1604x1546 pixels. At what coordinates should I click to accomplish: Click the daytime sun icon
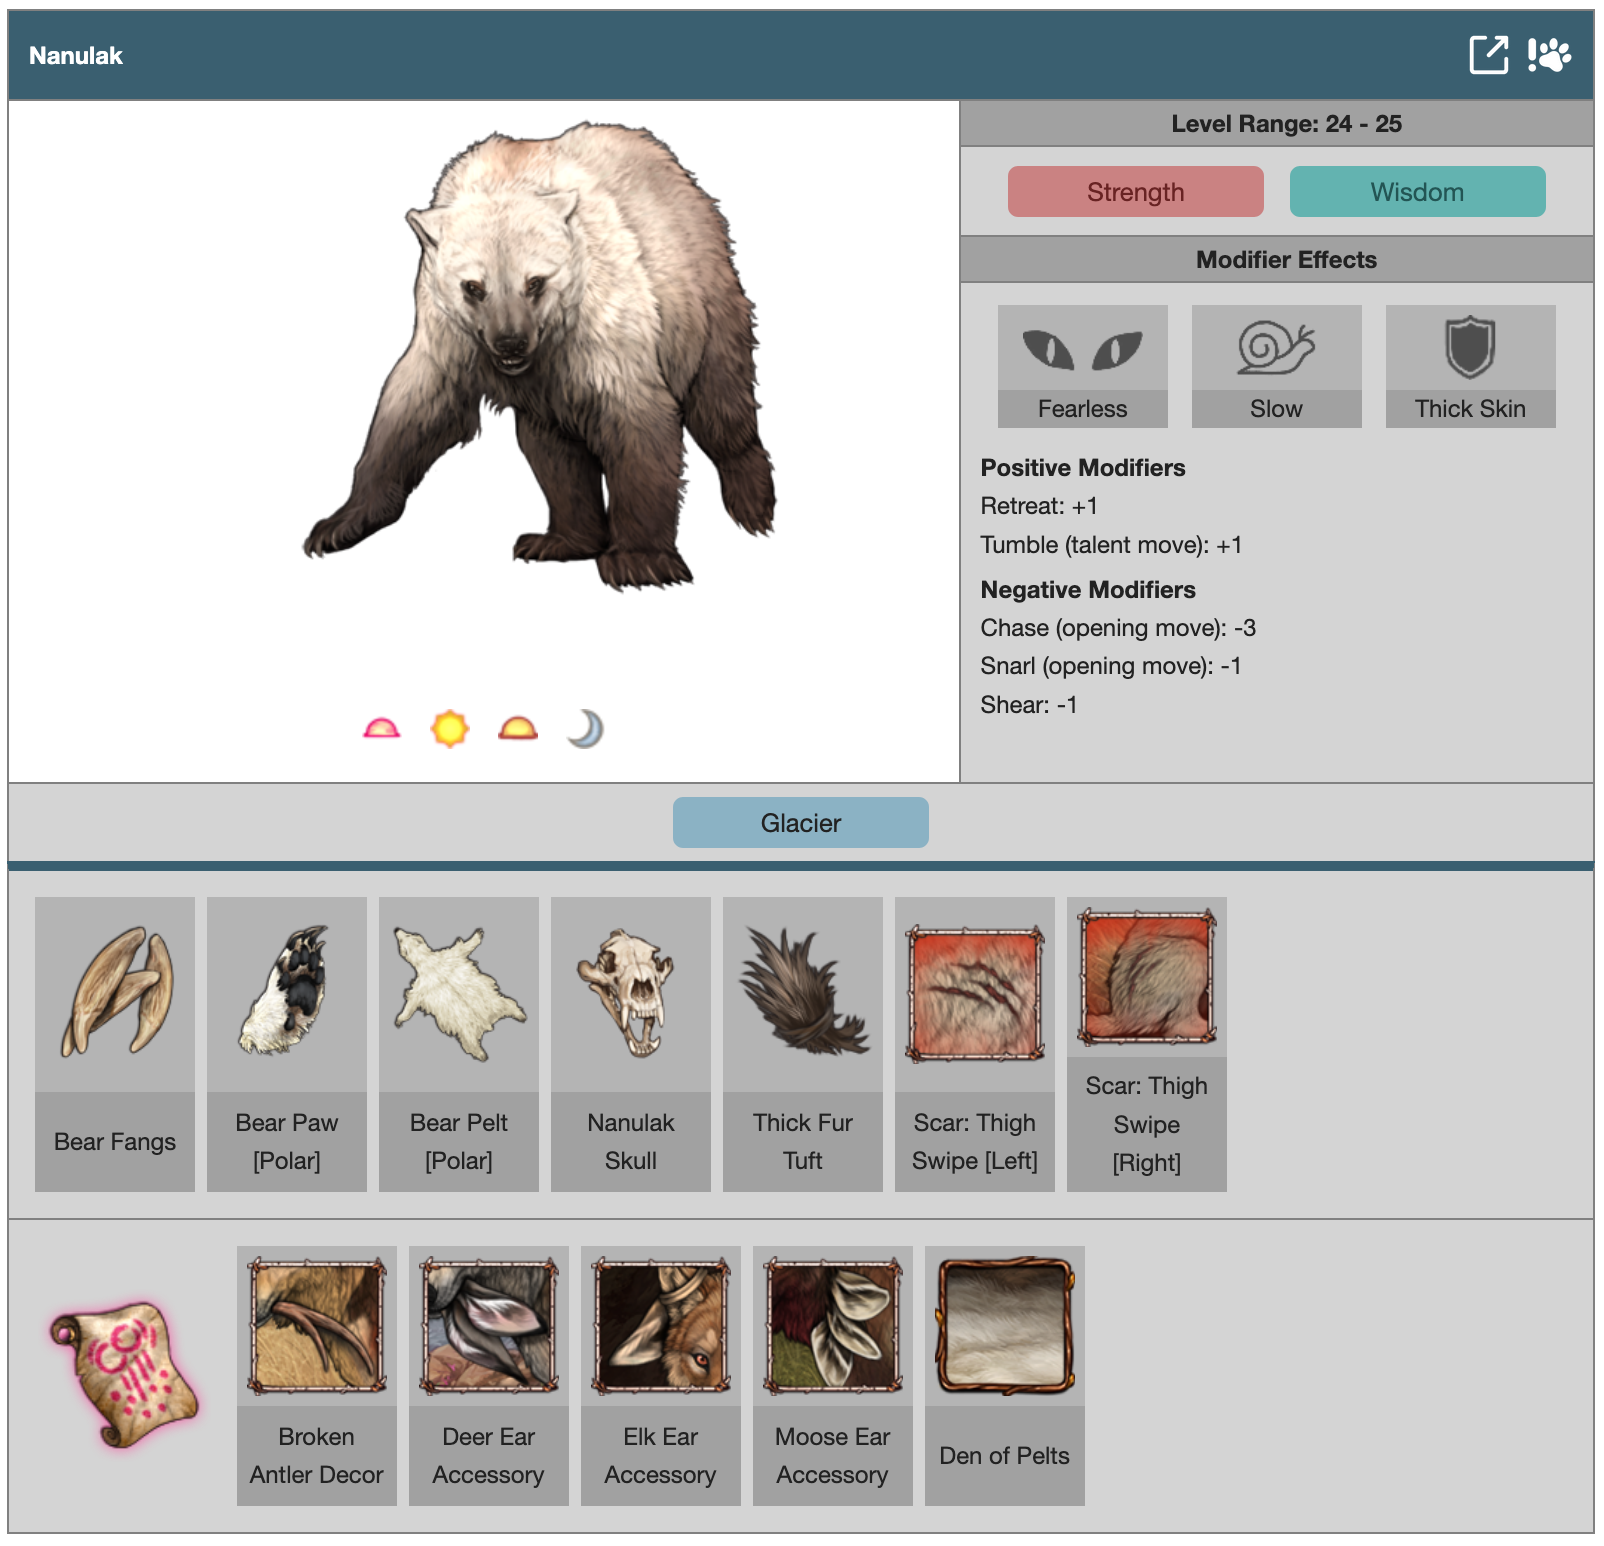click(x=450, y=729)
